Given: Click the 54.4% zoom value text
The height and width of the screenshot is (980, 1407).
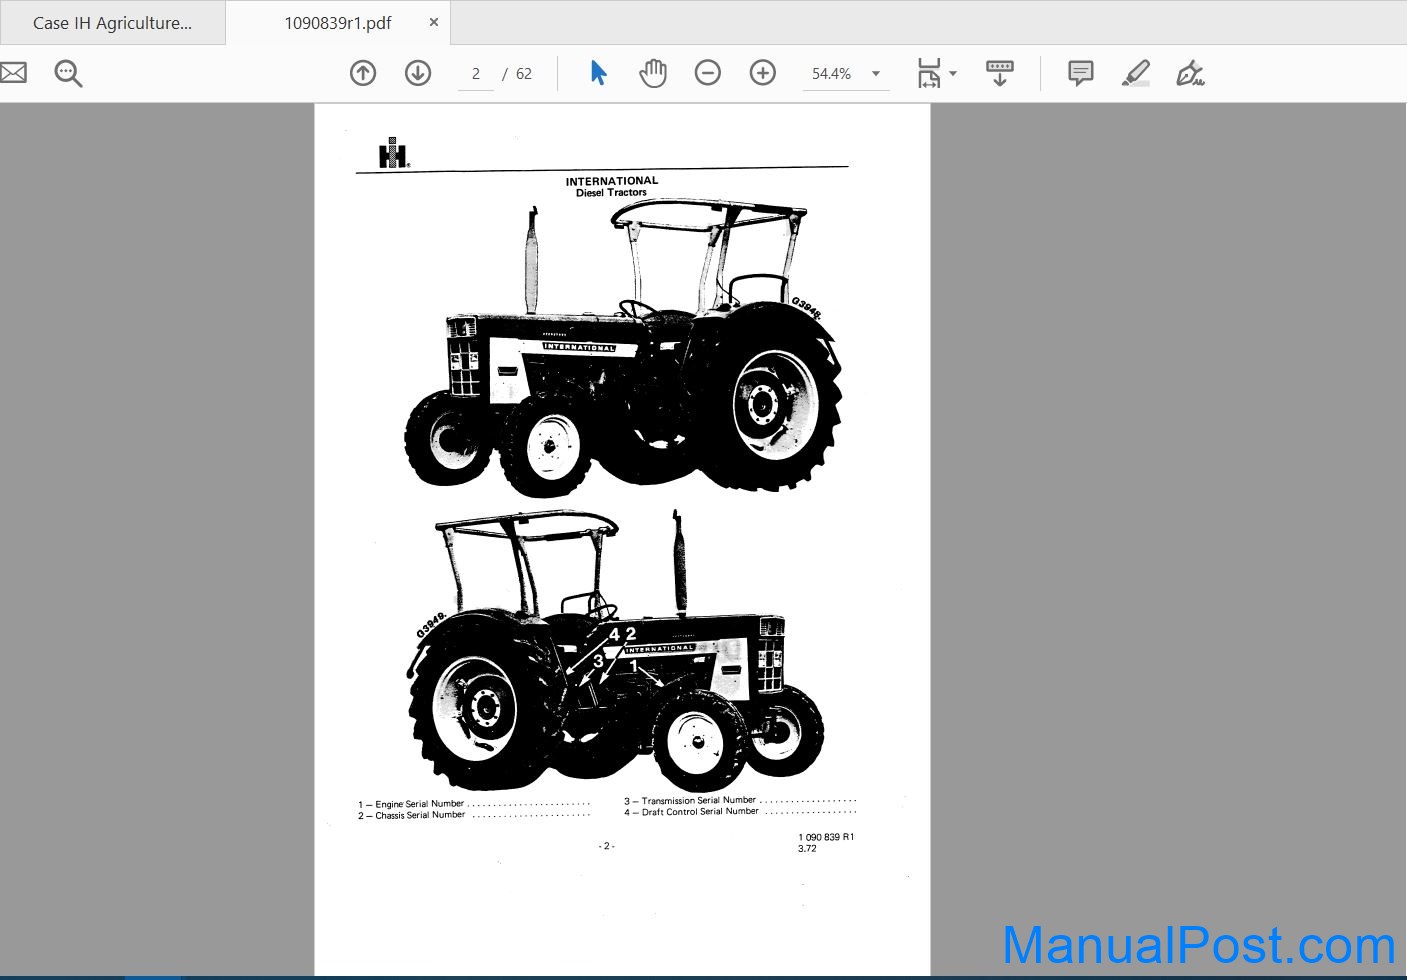Looking at the screenshot, I should 832,74.
